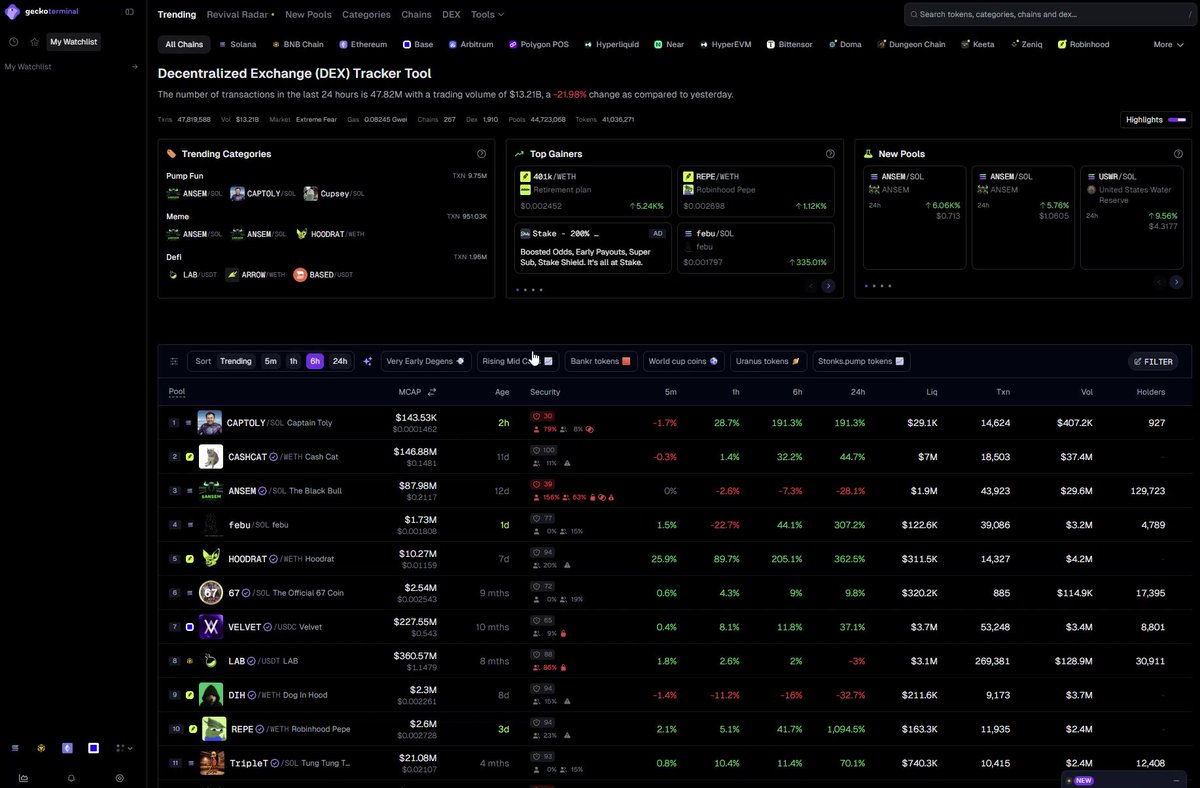
Task: Open the star favorites icon in sidebar
Action: point(35,42)
